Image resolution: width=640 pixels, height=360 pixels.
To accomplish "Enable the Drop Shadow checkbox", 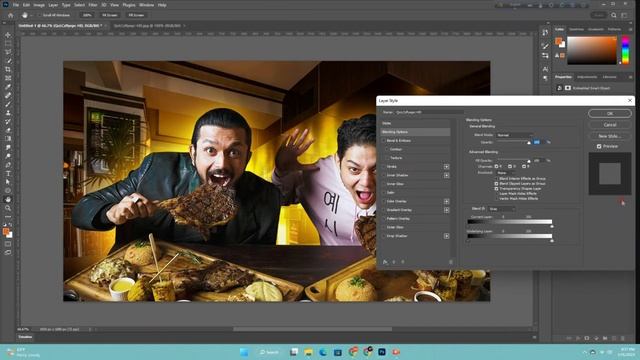I will (x=384, y=236).
